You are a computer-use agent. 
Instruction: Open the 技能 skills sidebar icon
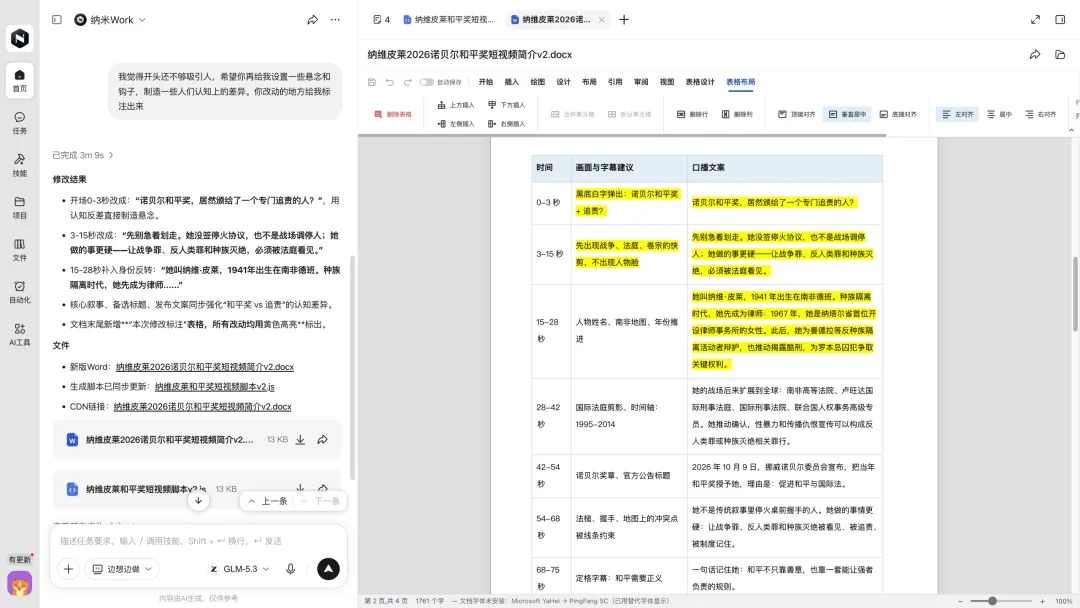tap(20, 165)
